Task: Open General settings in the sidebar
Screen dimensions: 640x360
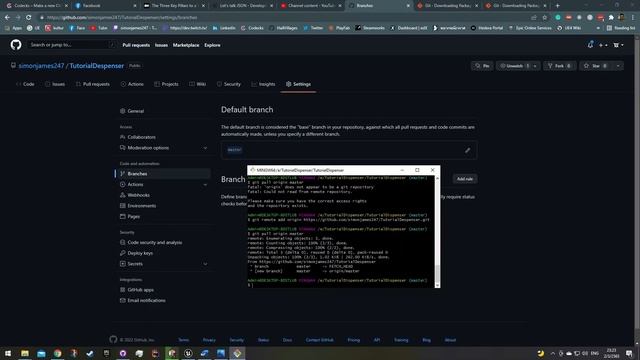Action: click(x=136, y=111)
